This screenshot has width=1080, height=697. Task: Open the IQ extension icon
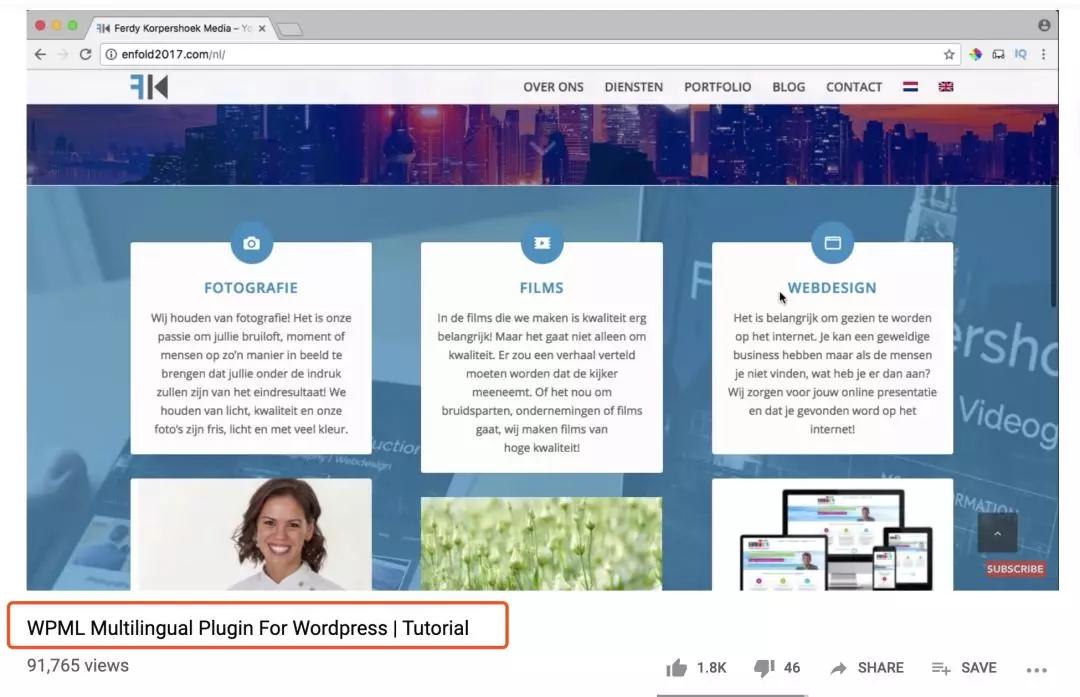[1021, 54]
